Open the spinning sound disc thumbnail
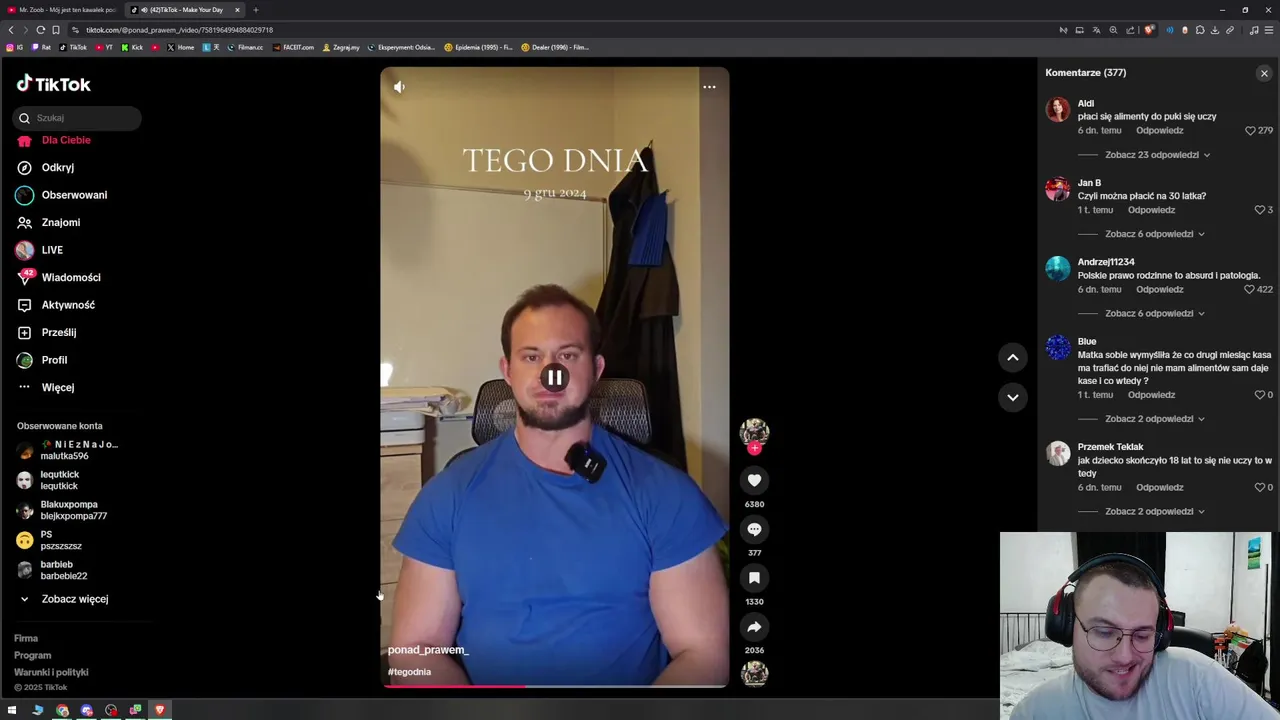The width and height of the screenshot is (1280, 720). click(x=754, y=674)
